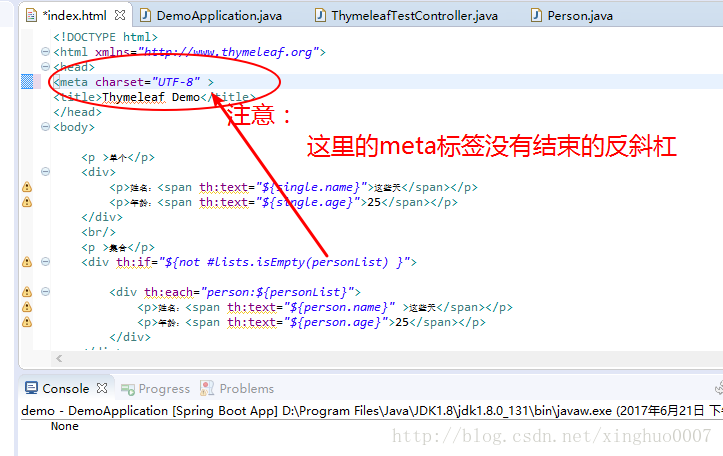
Task: Click warning marker on person.age line
Action: coord(27,322)
